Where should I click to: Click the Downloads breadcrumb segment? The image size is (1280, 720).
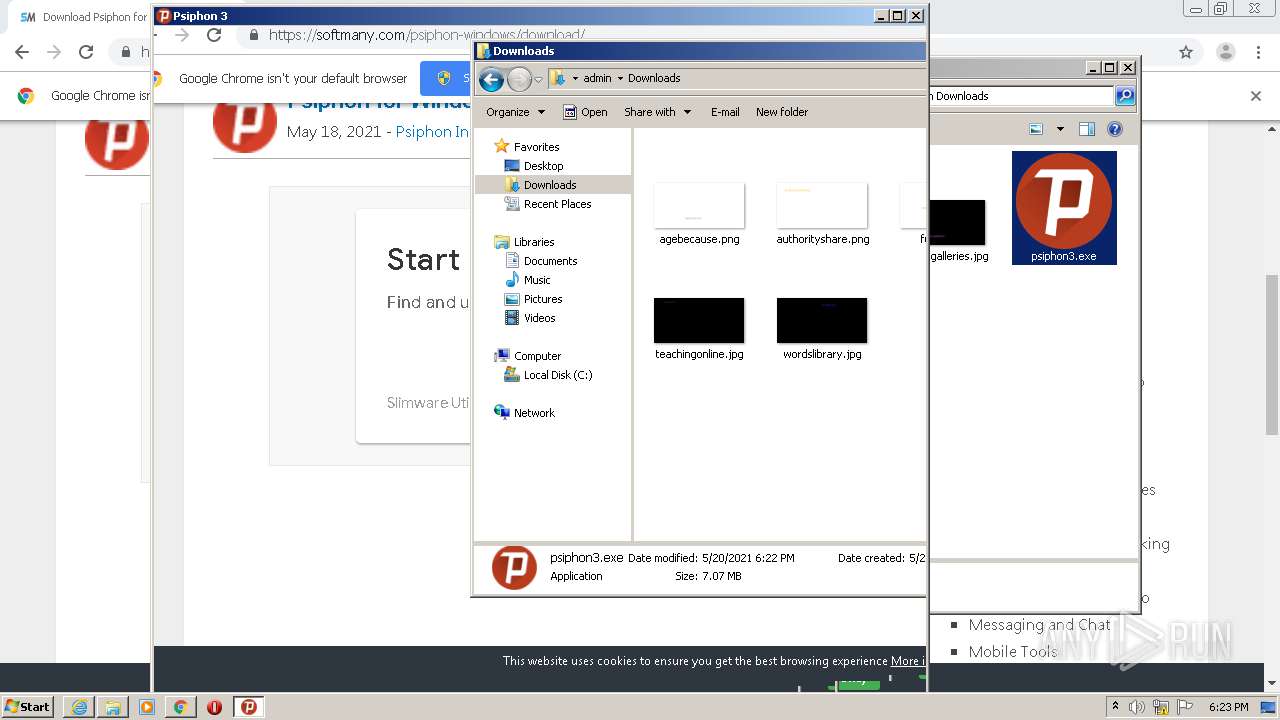pos(654,78)
